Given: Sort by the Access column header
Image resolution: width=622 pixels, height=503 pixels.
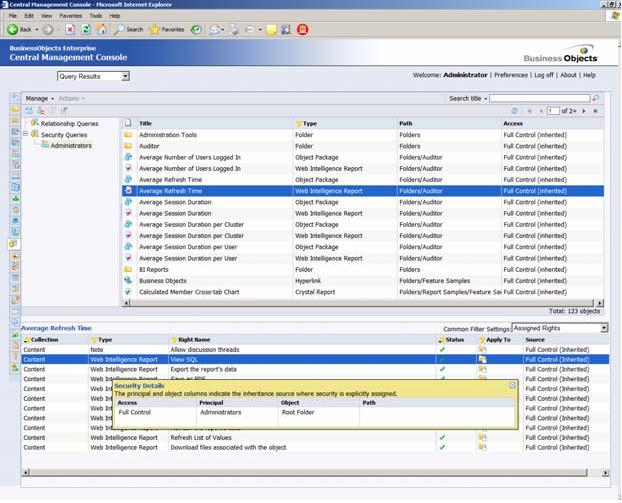Looking at the screenshot, I should [513, 123].
